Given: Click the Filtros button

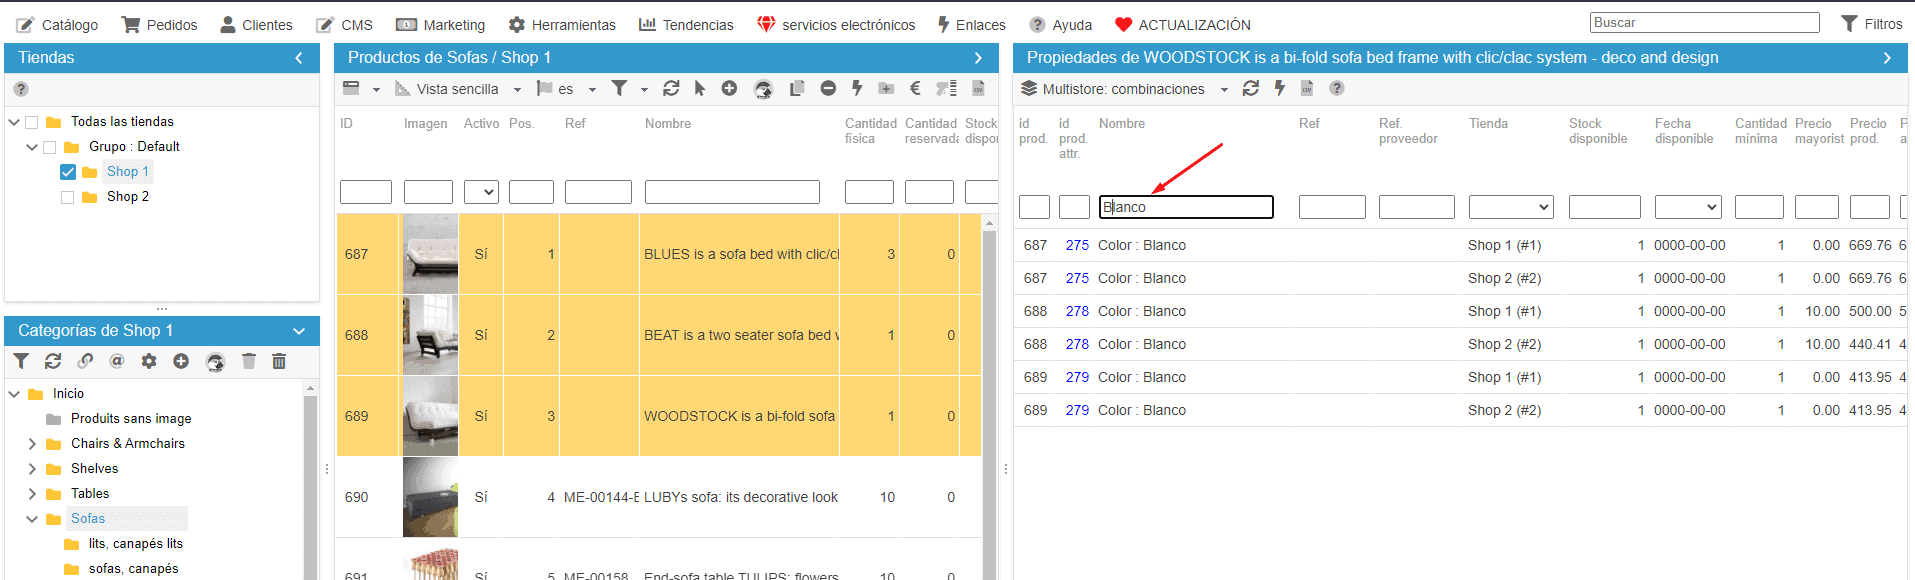Looking at the screenshot, I should [1871, 24].
